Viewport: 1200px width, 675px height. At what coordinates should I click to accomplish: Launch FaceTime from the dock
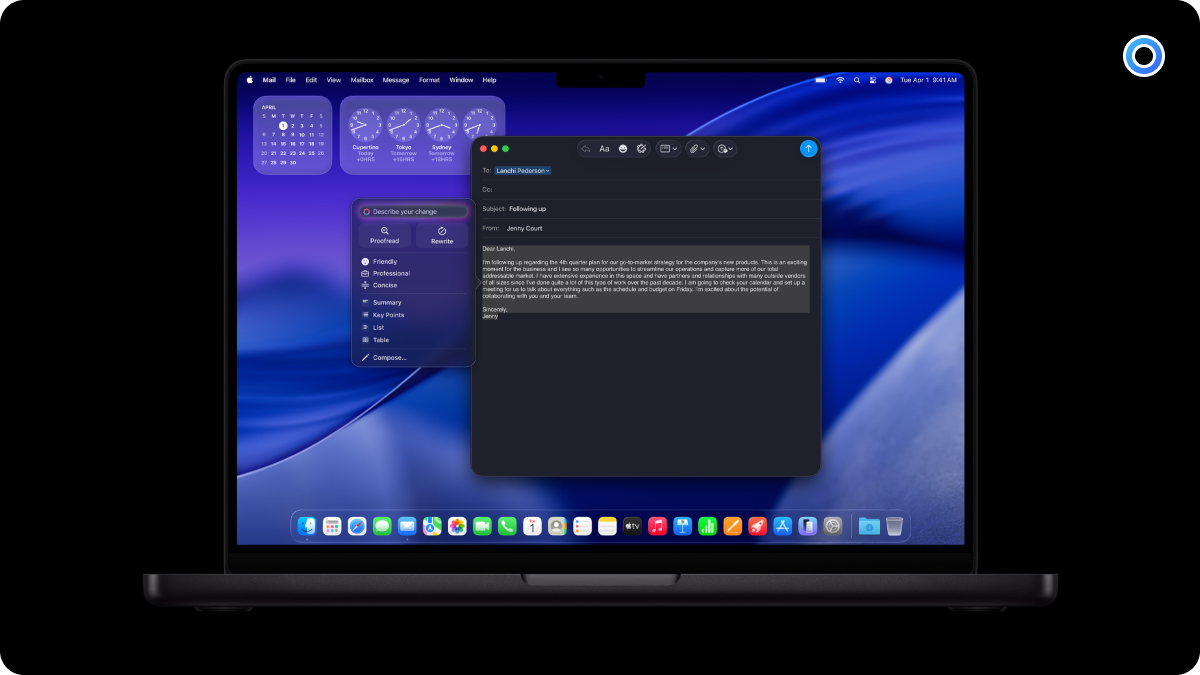click(x=482, y=526)
